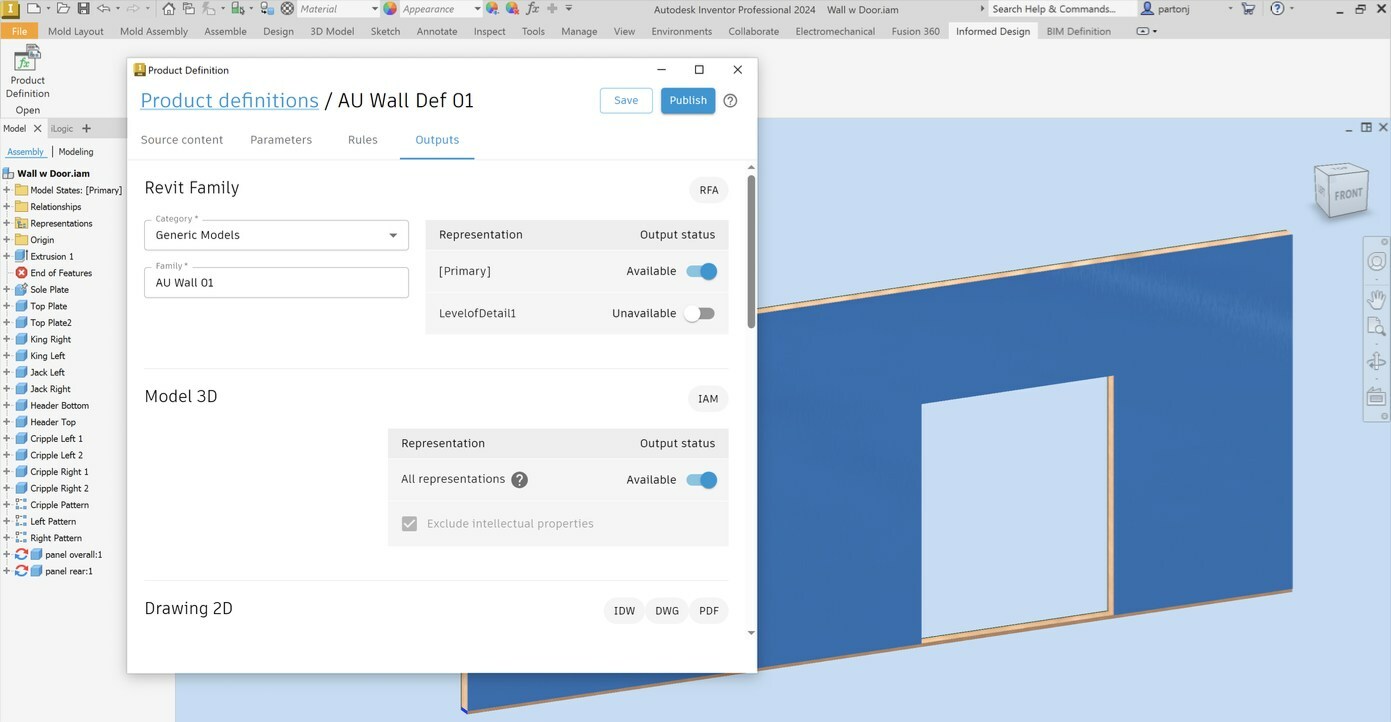
Task: Click the plus icon to add model browser tab
Action: pos(86,128)
